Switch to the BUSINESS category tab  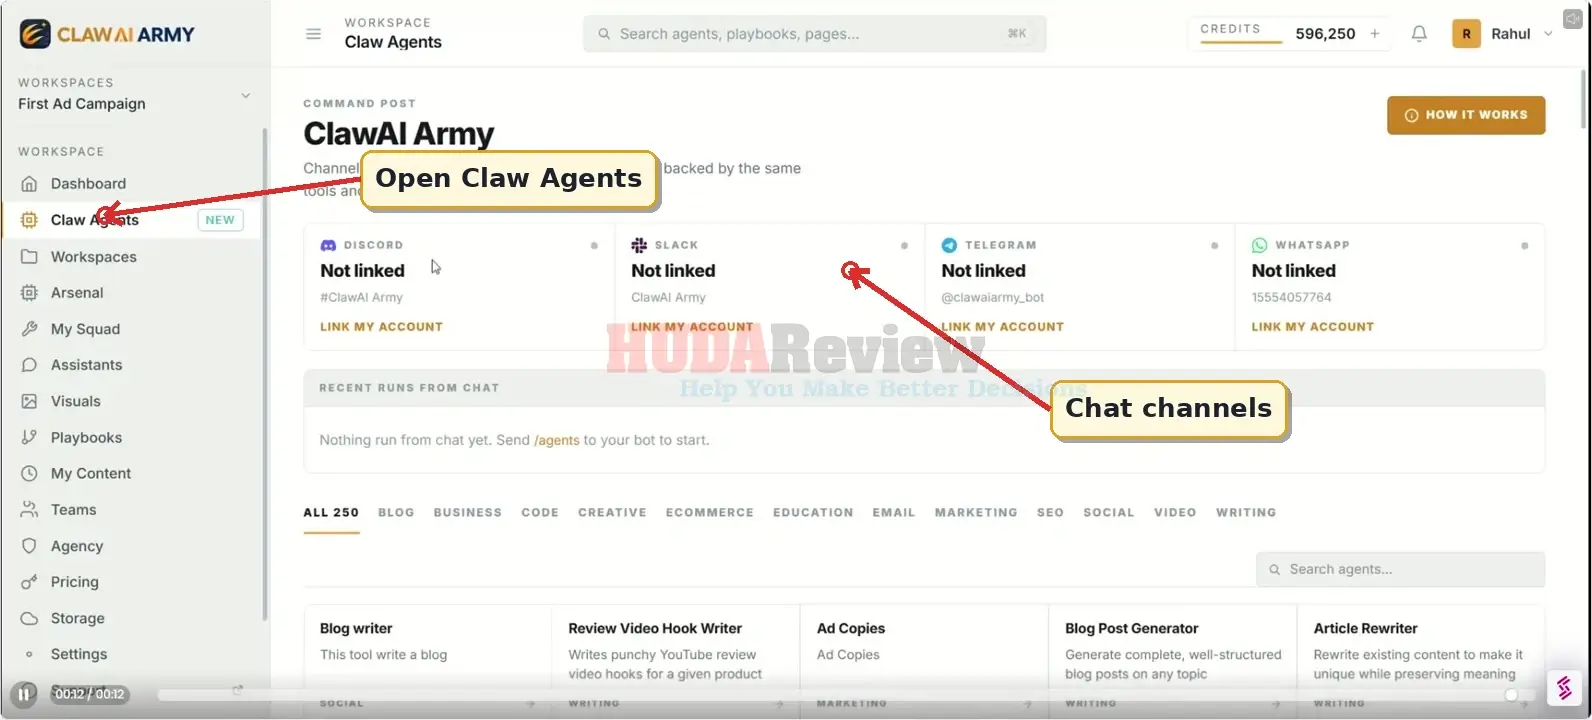[x=468, y=513]
